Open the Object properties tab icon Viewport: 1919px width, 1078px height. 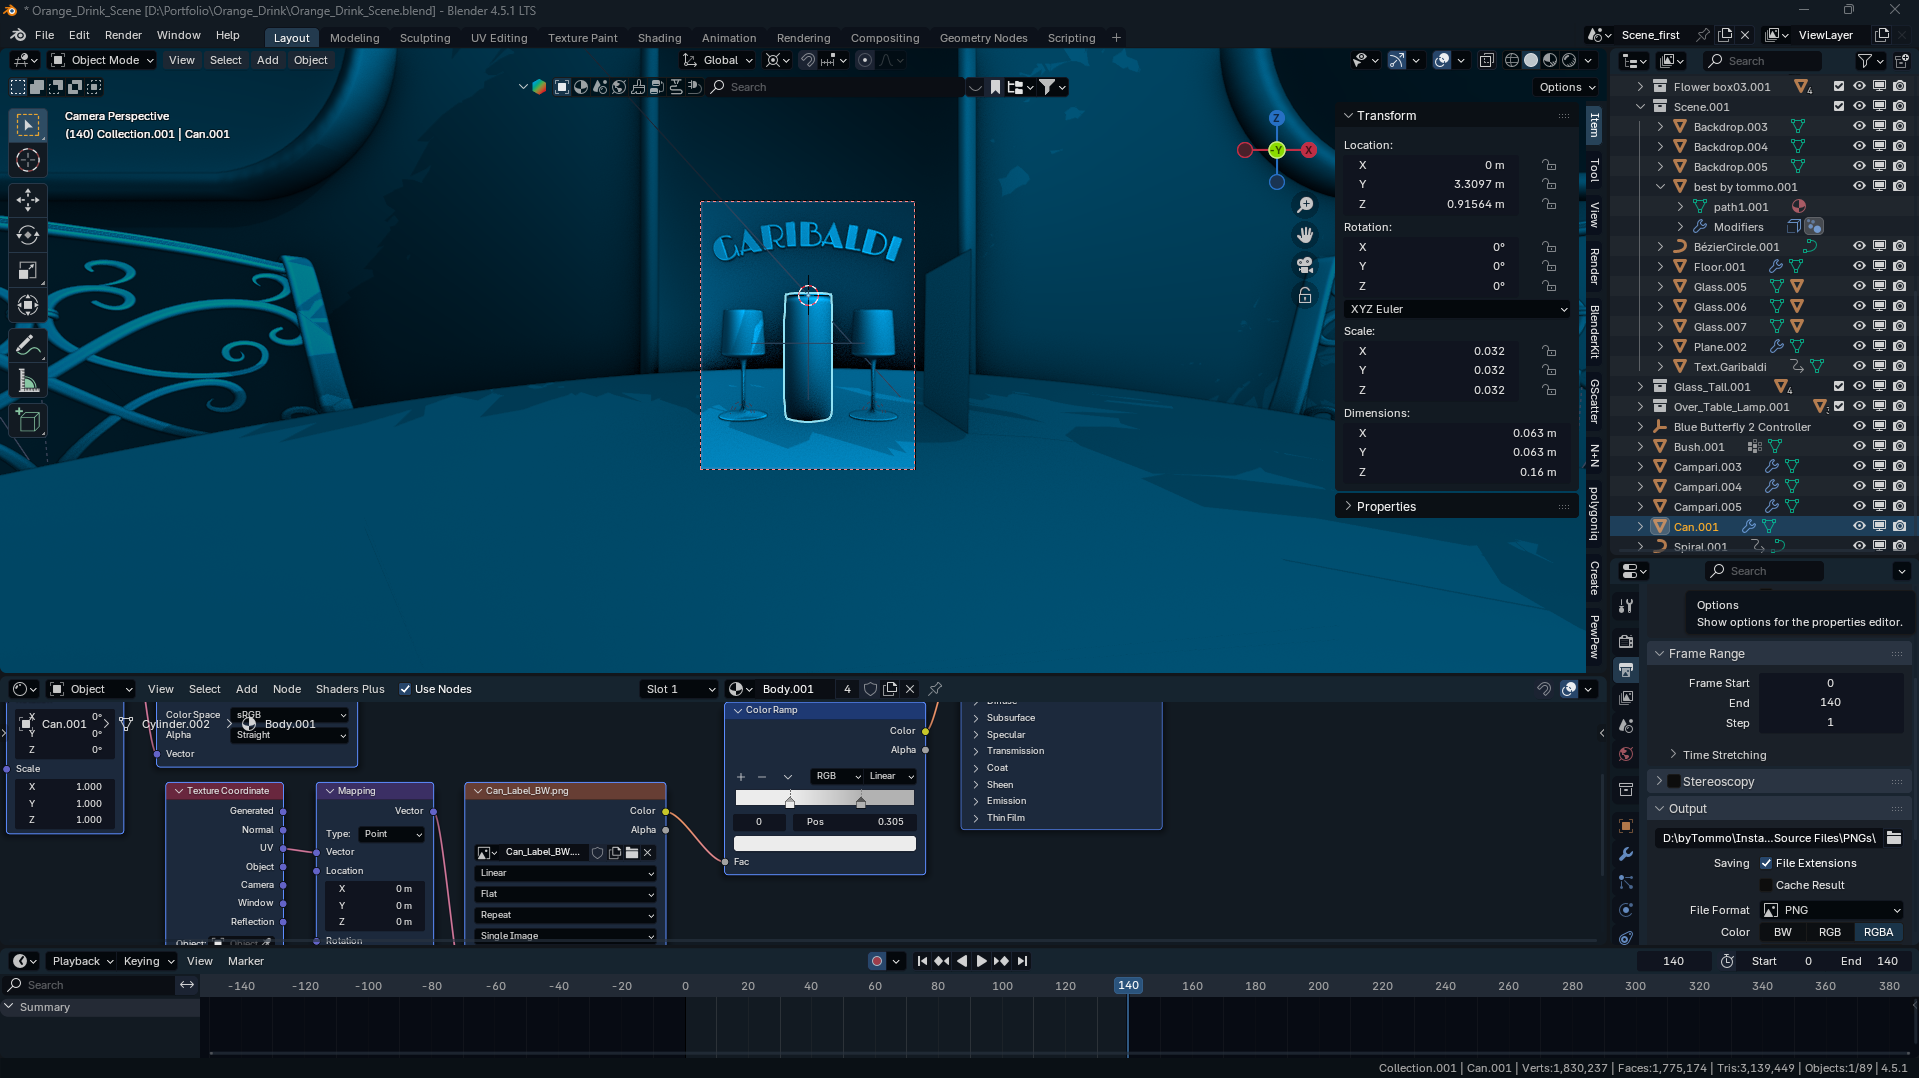1626,826
